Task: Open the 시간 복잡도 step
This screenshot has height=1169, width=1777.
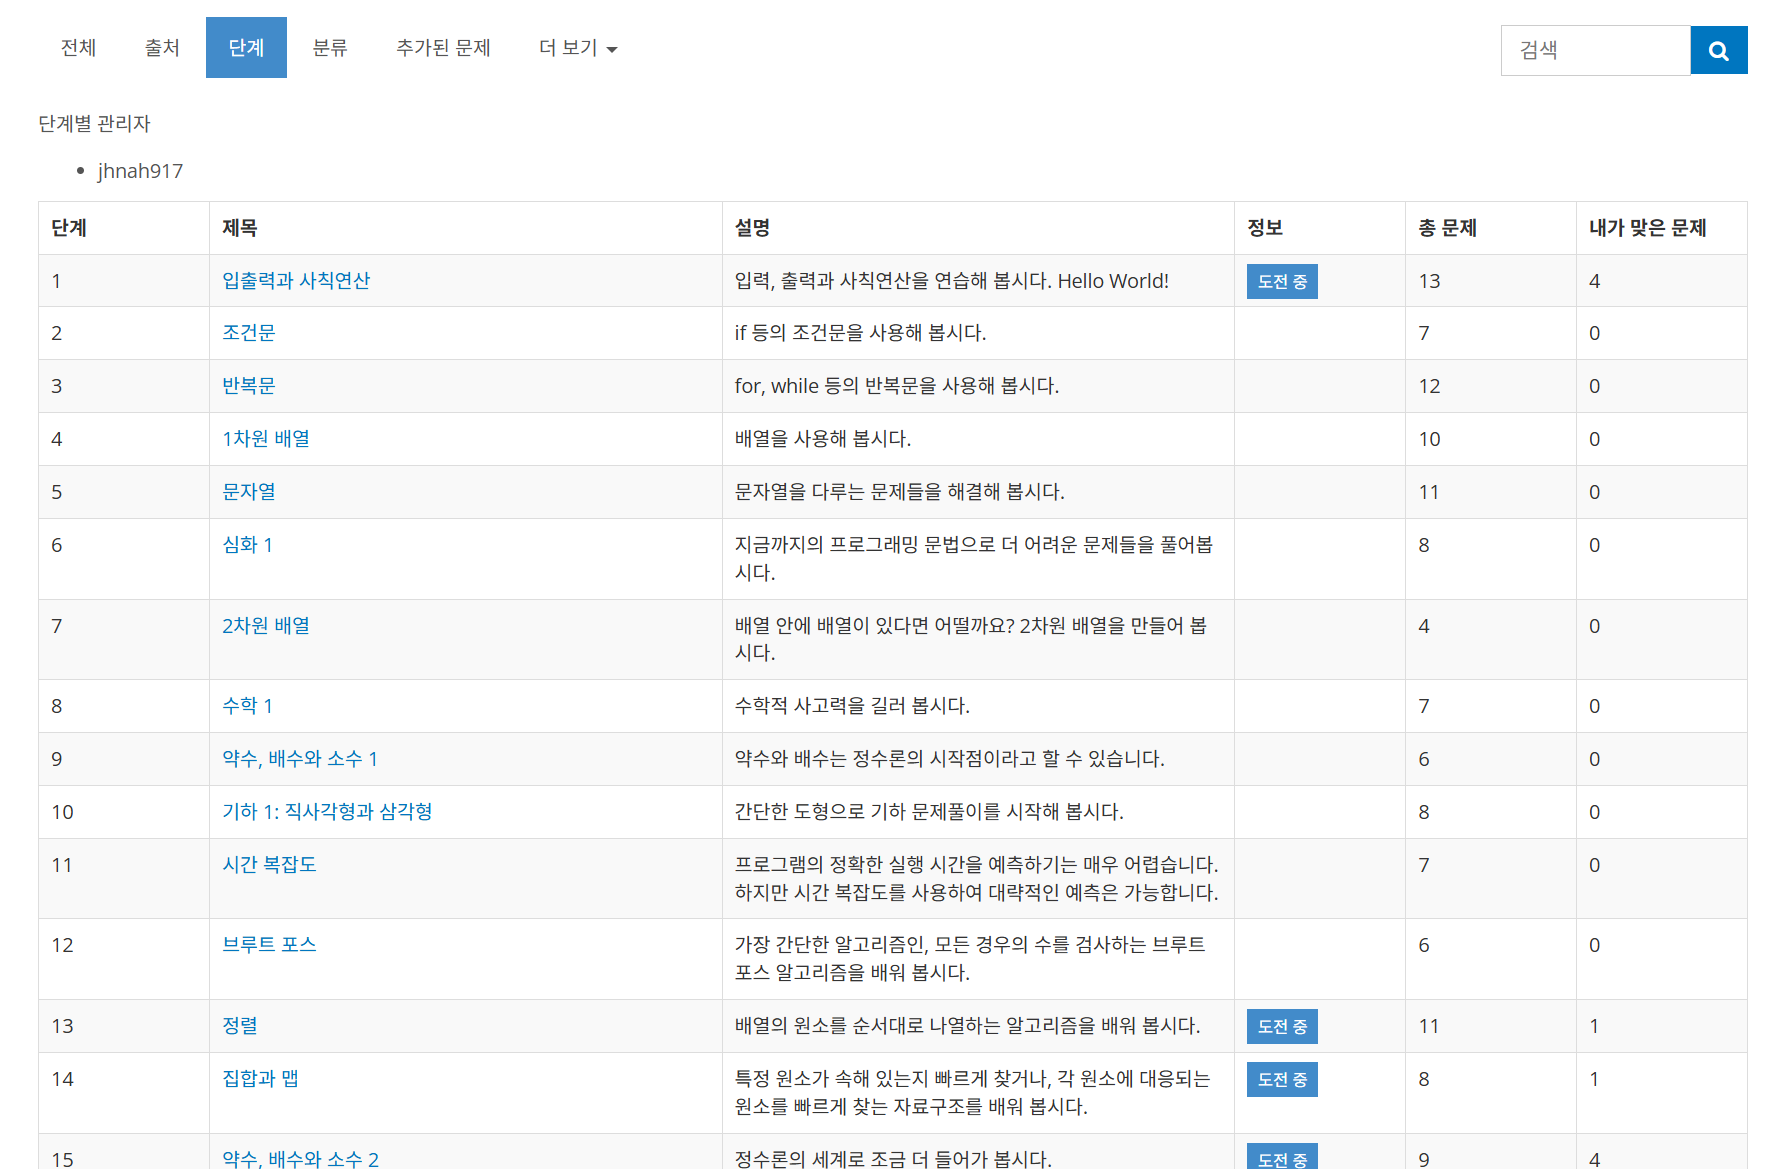Action: [x=269, y=864]
